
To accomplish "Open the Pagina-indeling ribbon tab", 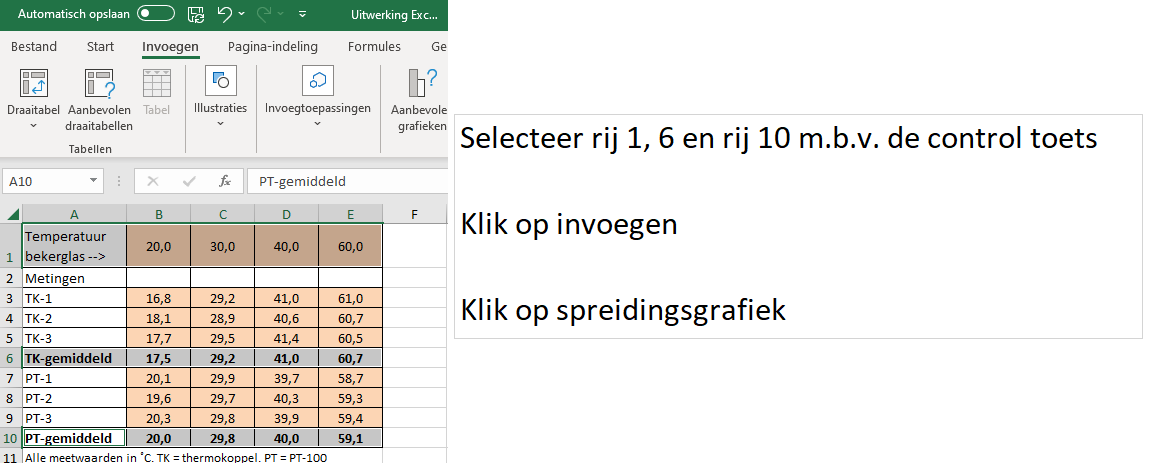I will [x=272, y=47].
